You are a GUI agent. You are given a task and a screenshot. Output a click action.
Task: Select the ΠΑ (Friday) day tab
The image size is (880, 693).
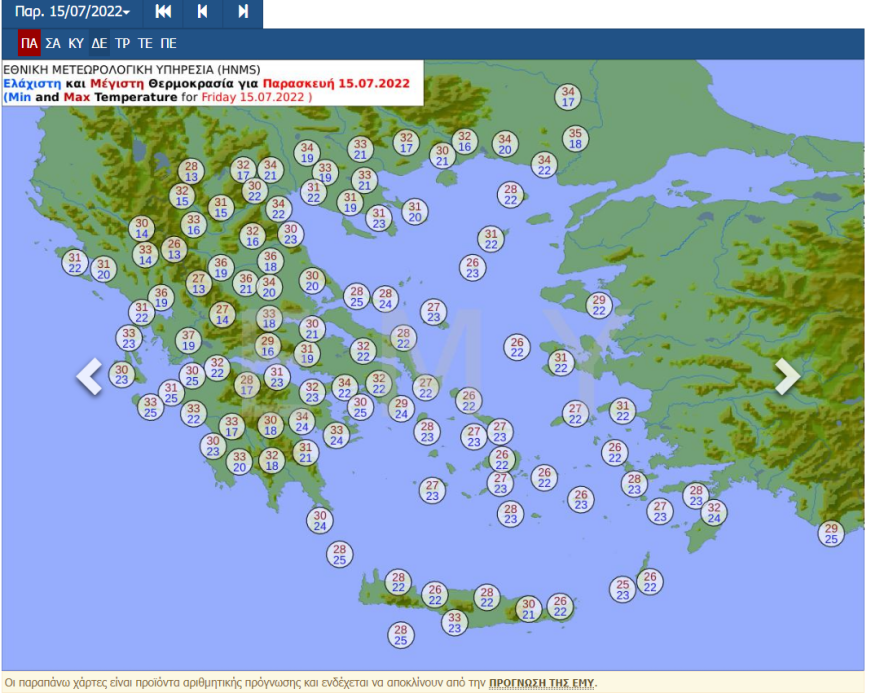(x=29, y=43)
